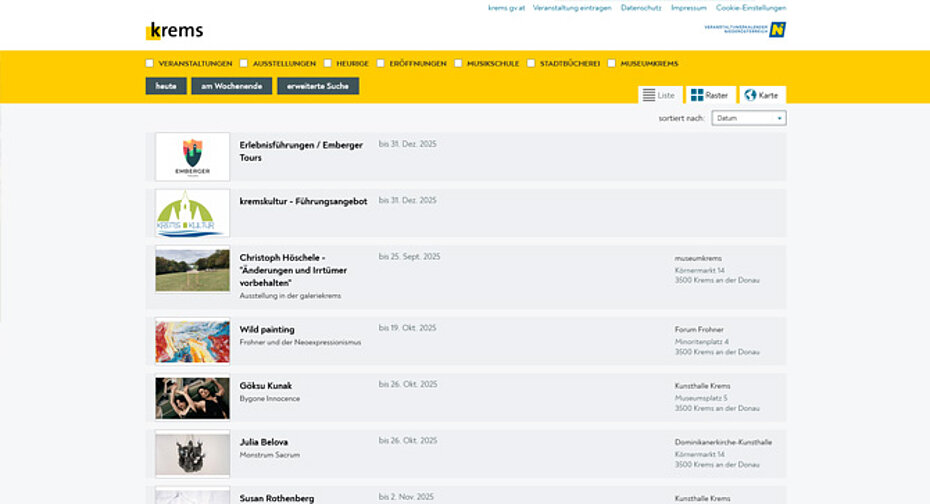
Task: Switch to Liste view
Action: (658, 95)
